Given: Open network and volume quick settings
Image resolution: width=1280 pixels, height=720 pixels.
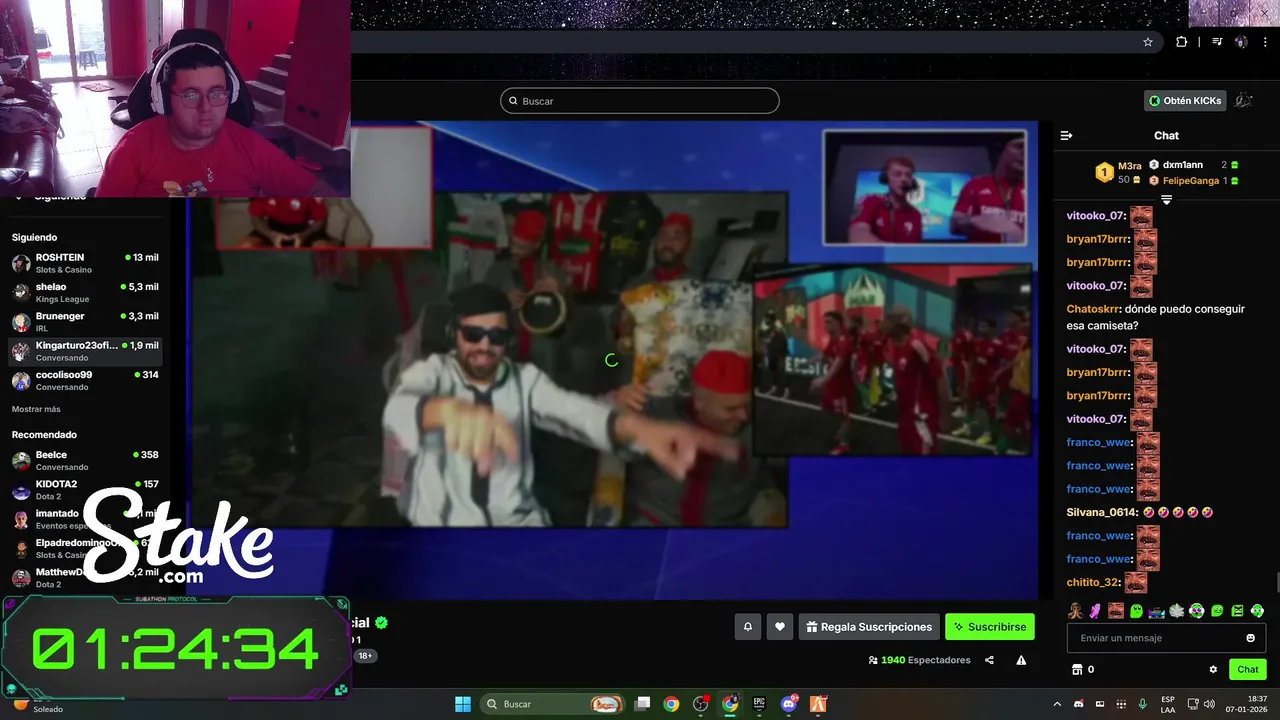Looking at the screenshot, I should point(1200,704).
